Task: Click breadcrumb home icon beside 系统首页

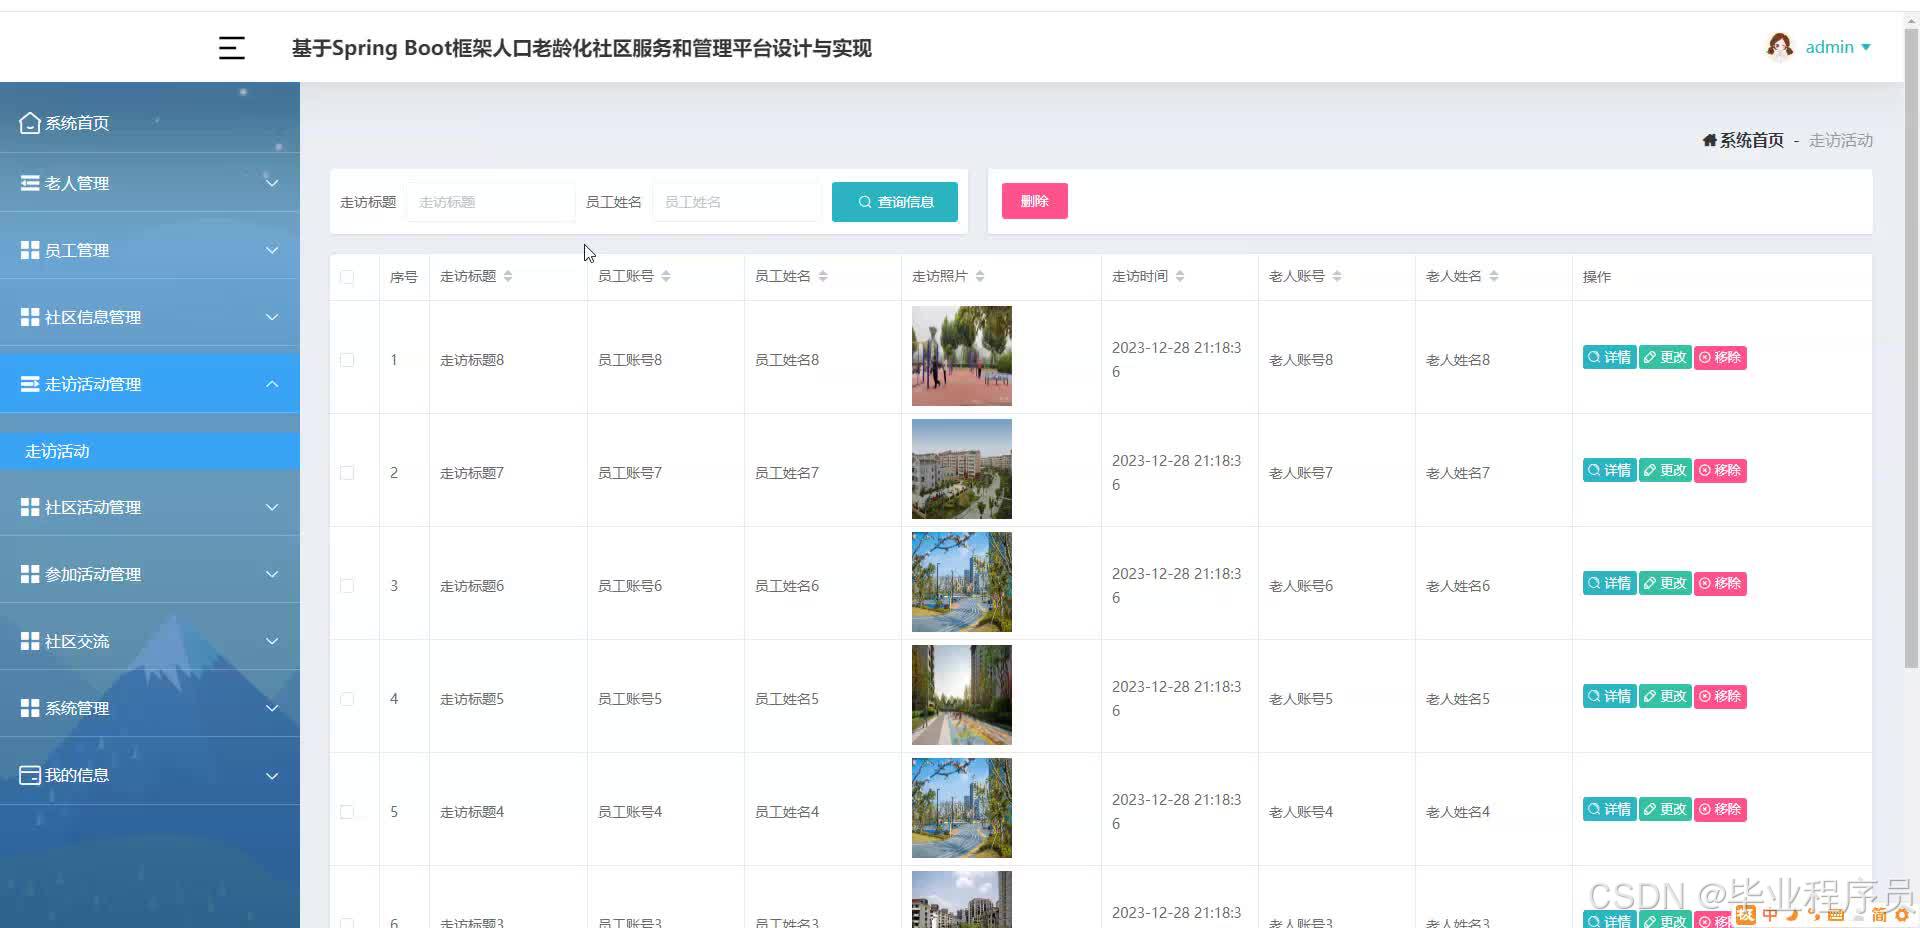Action: point(1710,140)
